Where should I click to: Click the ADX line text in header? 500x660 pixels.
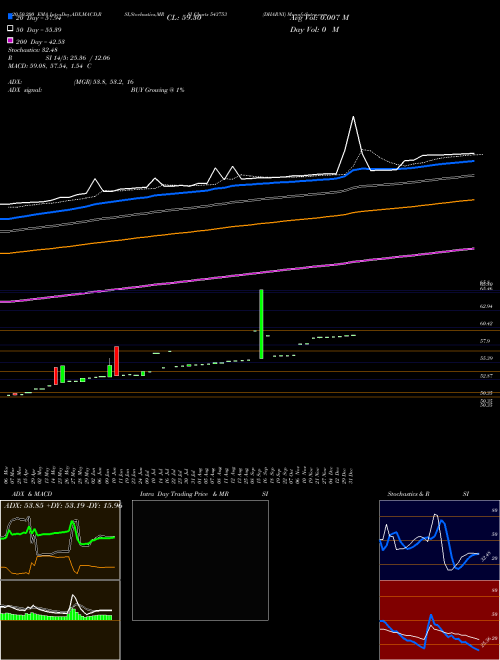pos(71,82)
